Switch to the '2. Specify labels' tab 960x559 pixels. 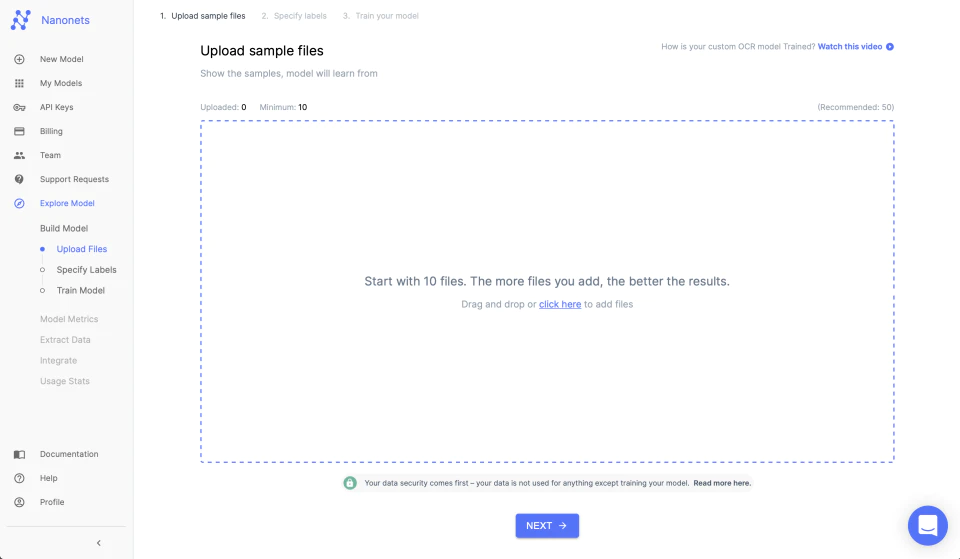tap(294, 16)
